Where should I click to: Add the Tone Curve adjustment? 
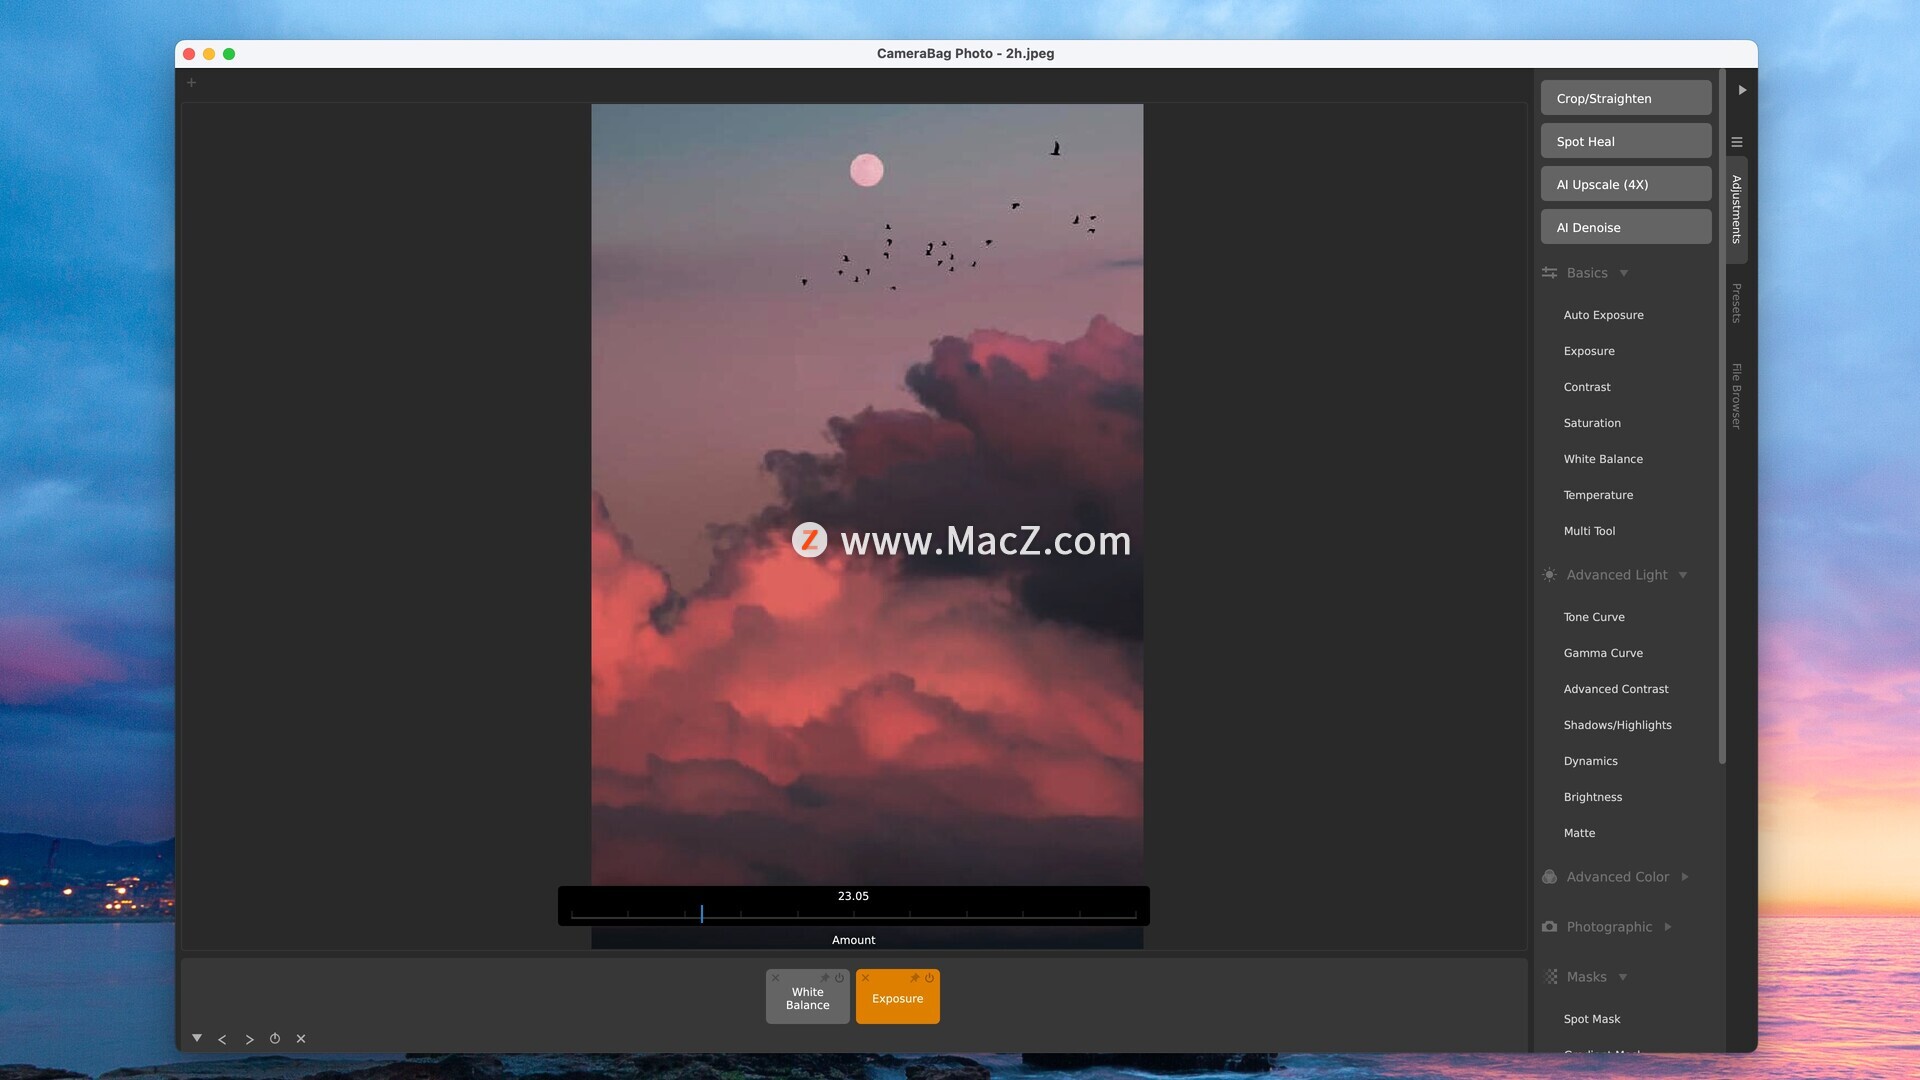[x=1594, y=617]
